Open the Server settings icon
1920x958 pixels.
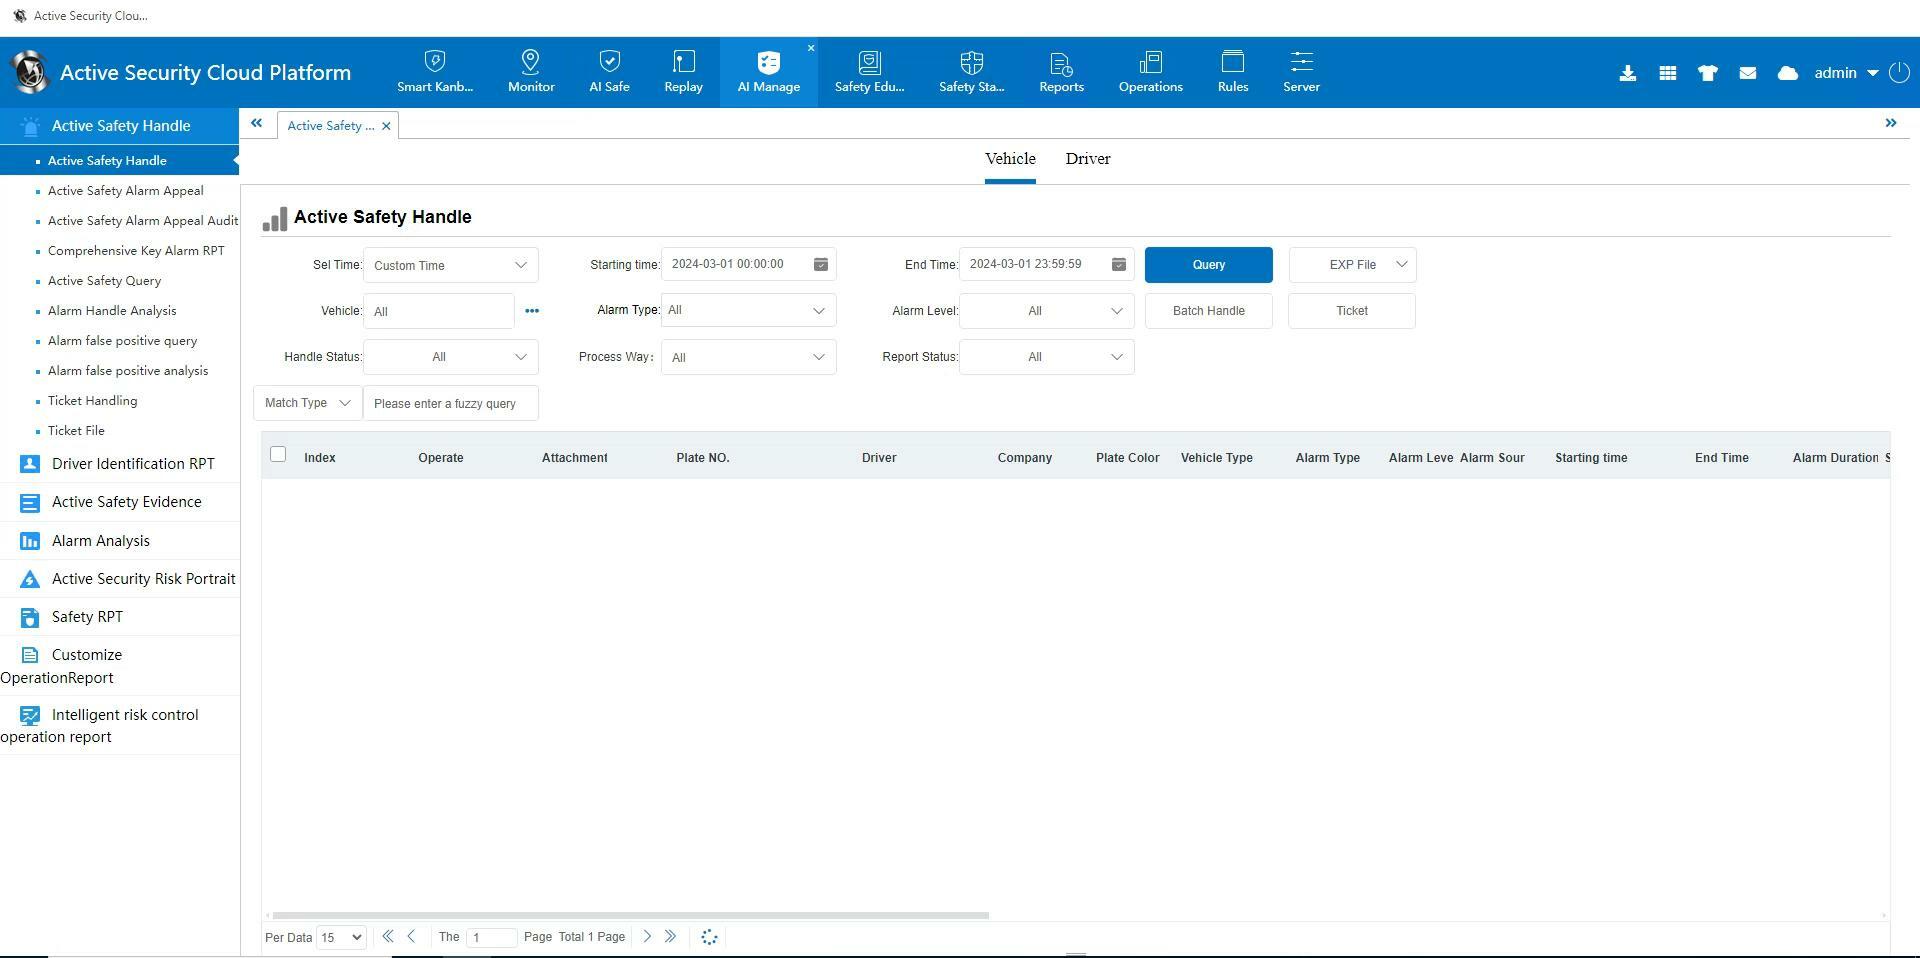pyautogui.click(x=1301, y=62)
